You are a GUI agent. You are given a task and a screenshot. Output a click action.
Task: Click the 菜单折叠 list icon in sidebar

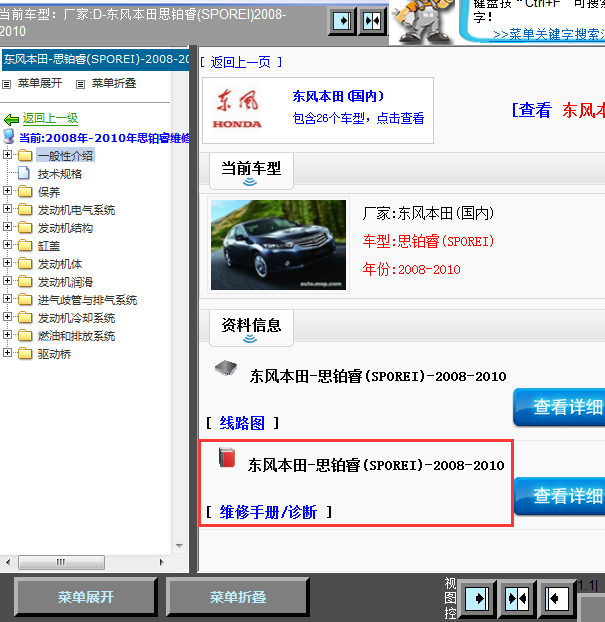pos(81,84)
